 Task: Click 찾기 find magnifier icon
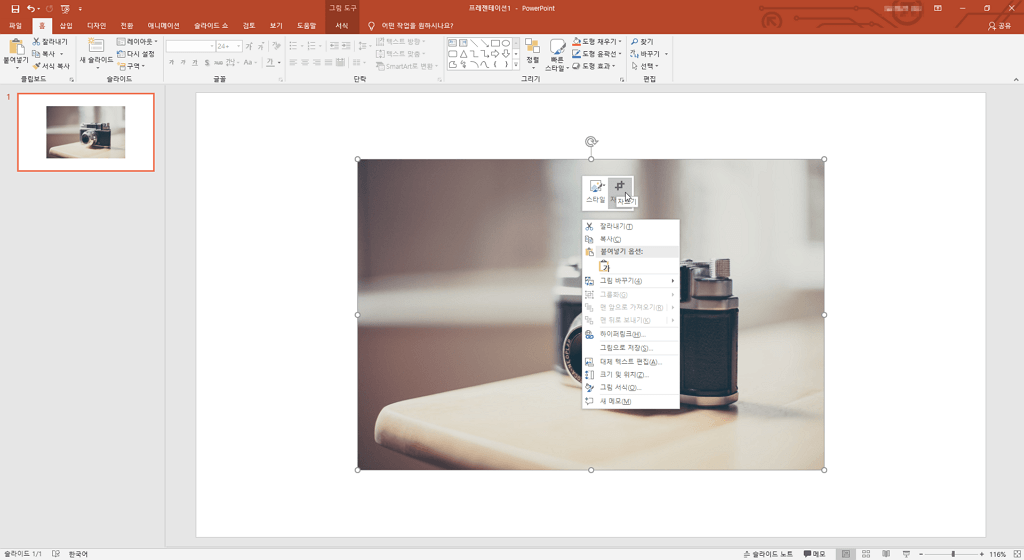pos(635,41)
